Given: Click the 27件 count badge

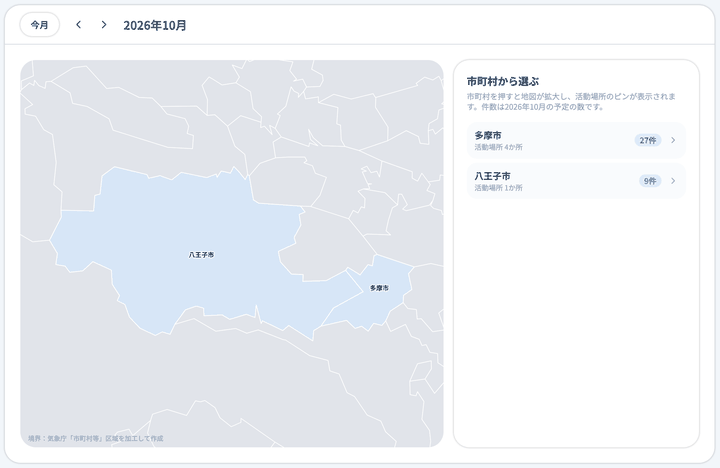Looking at the screenshot, I should (648, 140).
